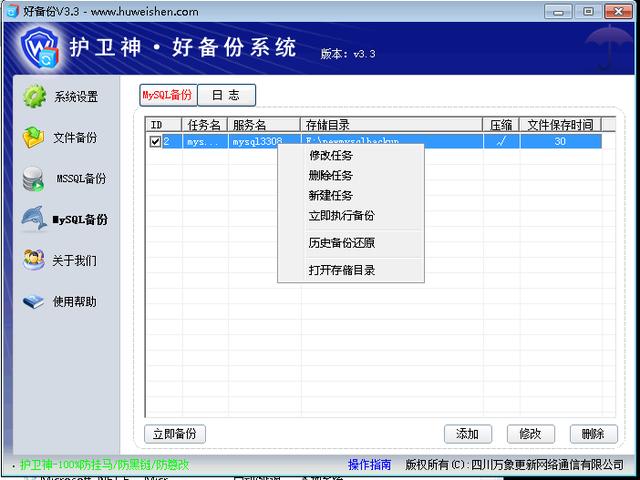Viewport: 640px width, 480px height.
Task: Click the MSSQL backup database icon
Action: pyautogui.click(x=33, y=179)
